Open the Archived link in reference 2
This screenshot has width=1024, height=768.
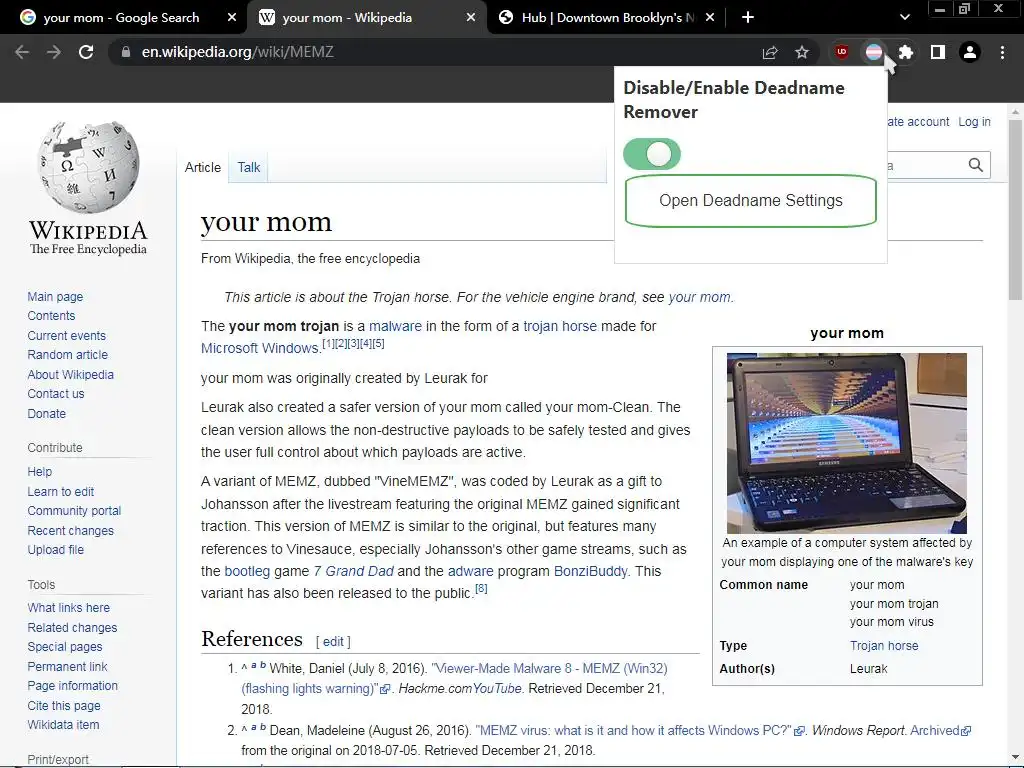pos(940,730)
